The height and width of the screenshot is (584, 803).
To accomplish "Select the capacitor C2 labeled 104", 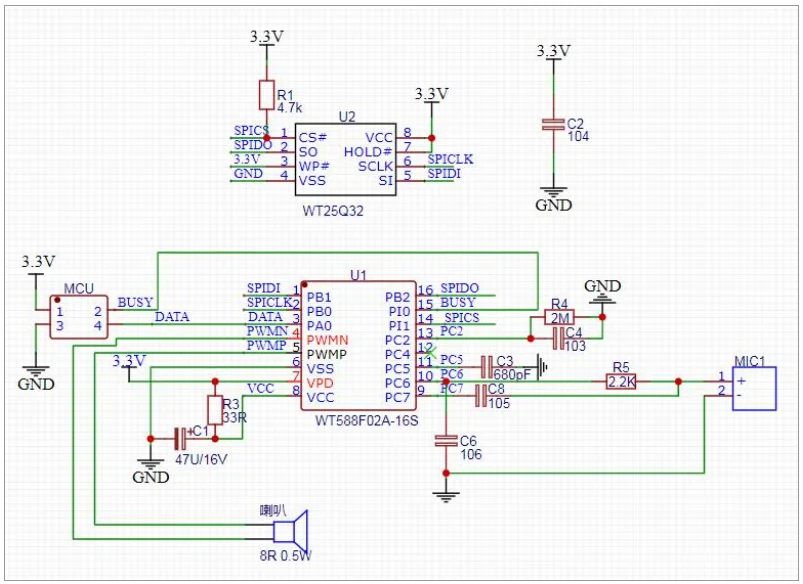I will click(x=551, y=125).
